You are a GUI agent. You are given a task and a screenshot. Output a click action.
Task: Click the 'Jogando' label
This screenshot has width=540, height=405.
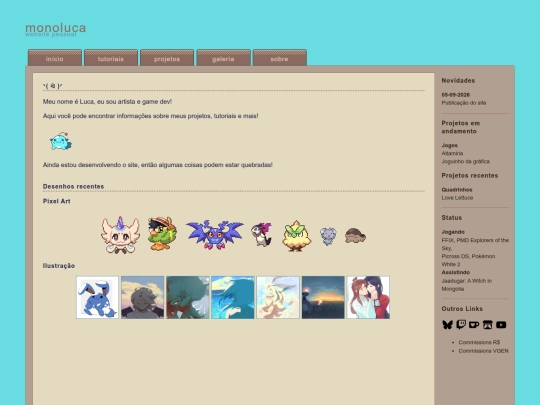[x=453, y=232]
